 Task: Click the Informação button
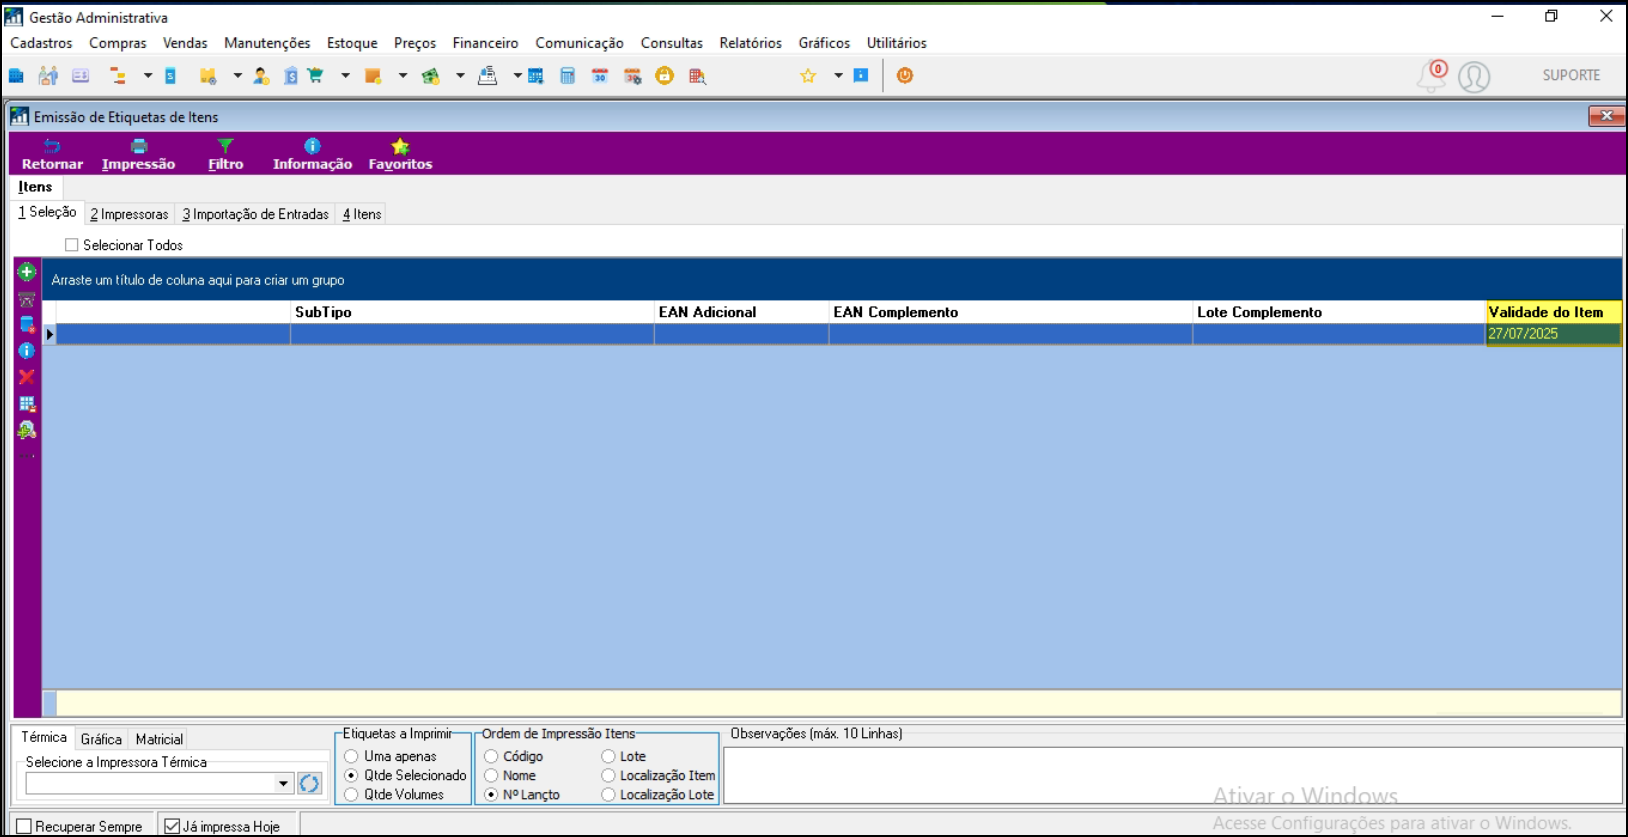pos(312,155)
